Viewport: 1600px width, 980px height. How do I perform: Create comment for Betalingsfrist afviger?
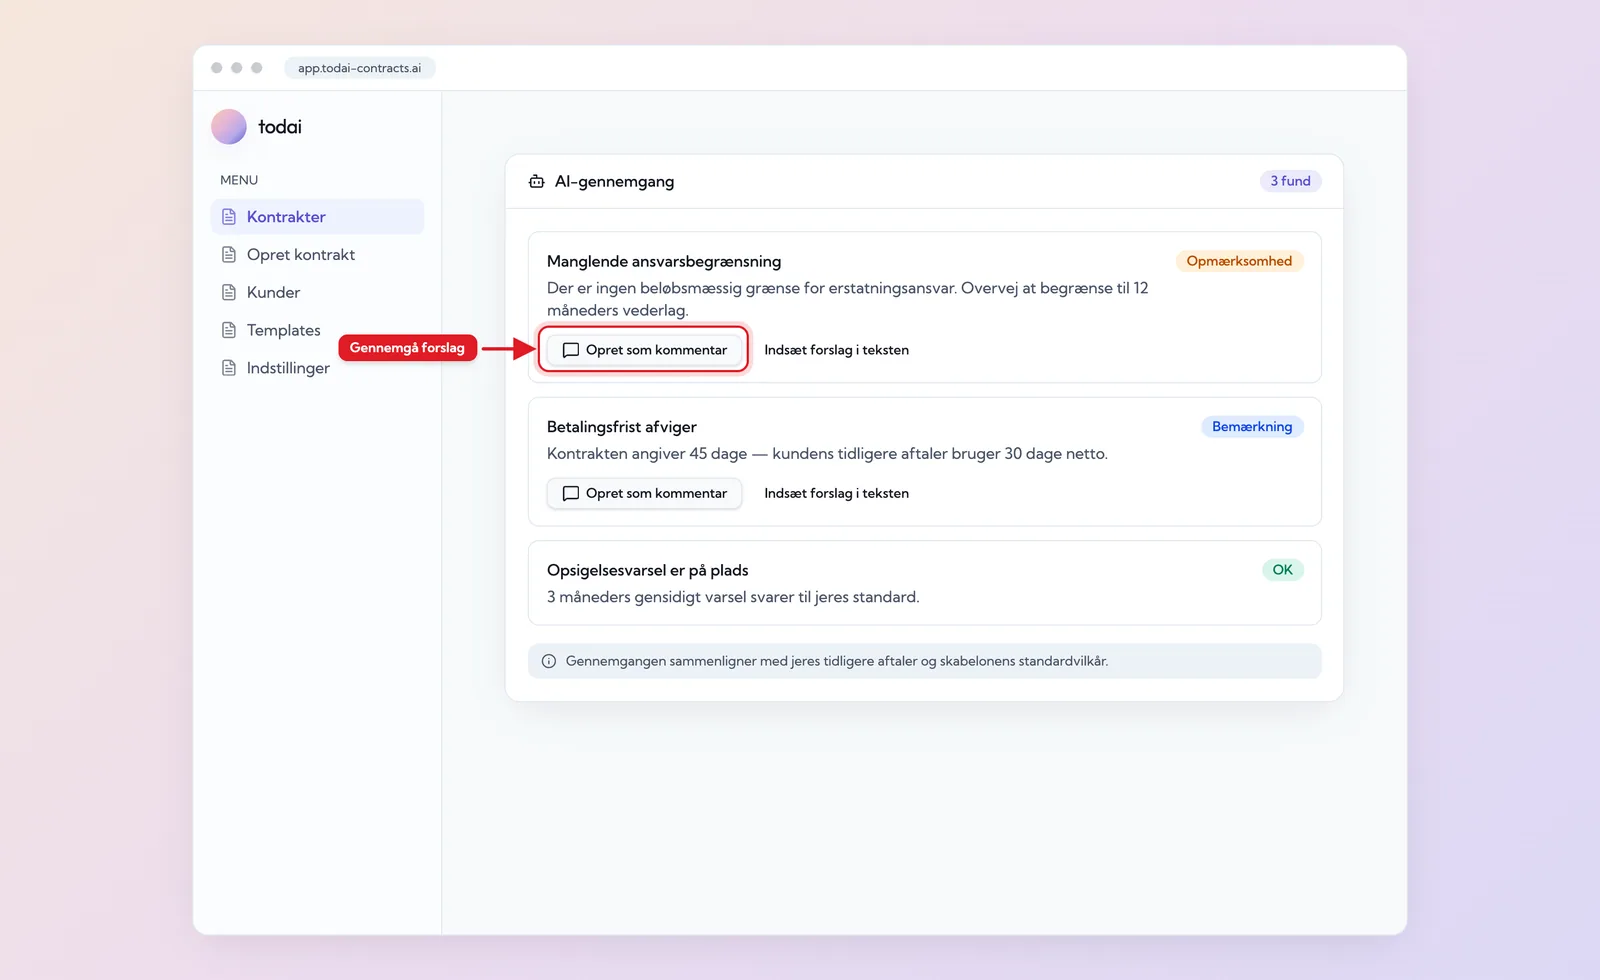click(x=644, y=493)
